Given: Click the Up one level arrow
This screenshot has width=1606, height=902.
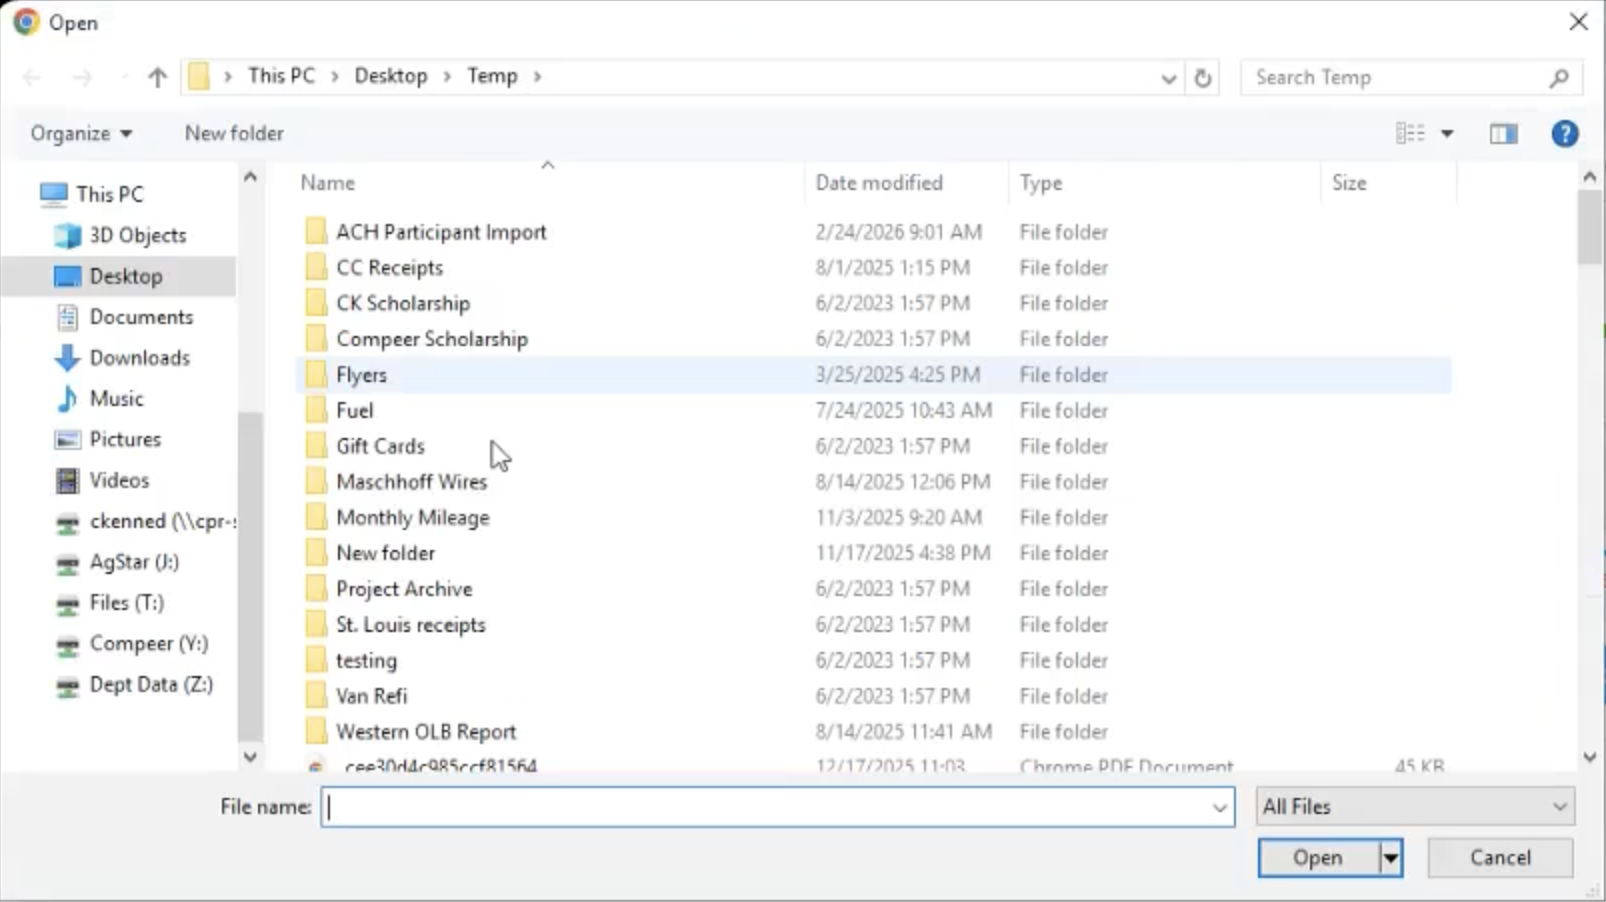Looking at the screenshot, I should tap(157, 77).
